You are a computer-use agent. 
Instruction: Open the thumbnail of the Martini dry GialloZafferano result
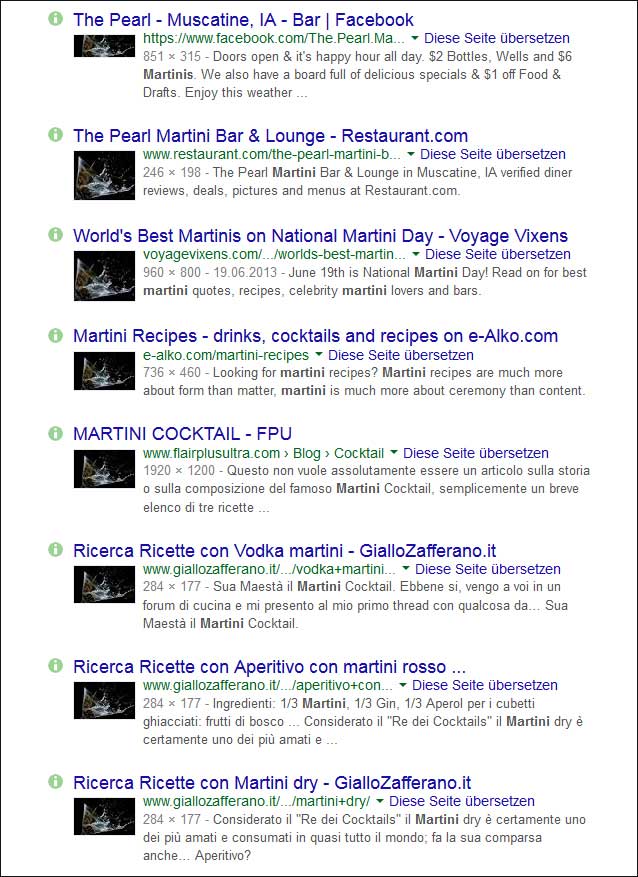pos(105,817)
